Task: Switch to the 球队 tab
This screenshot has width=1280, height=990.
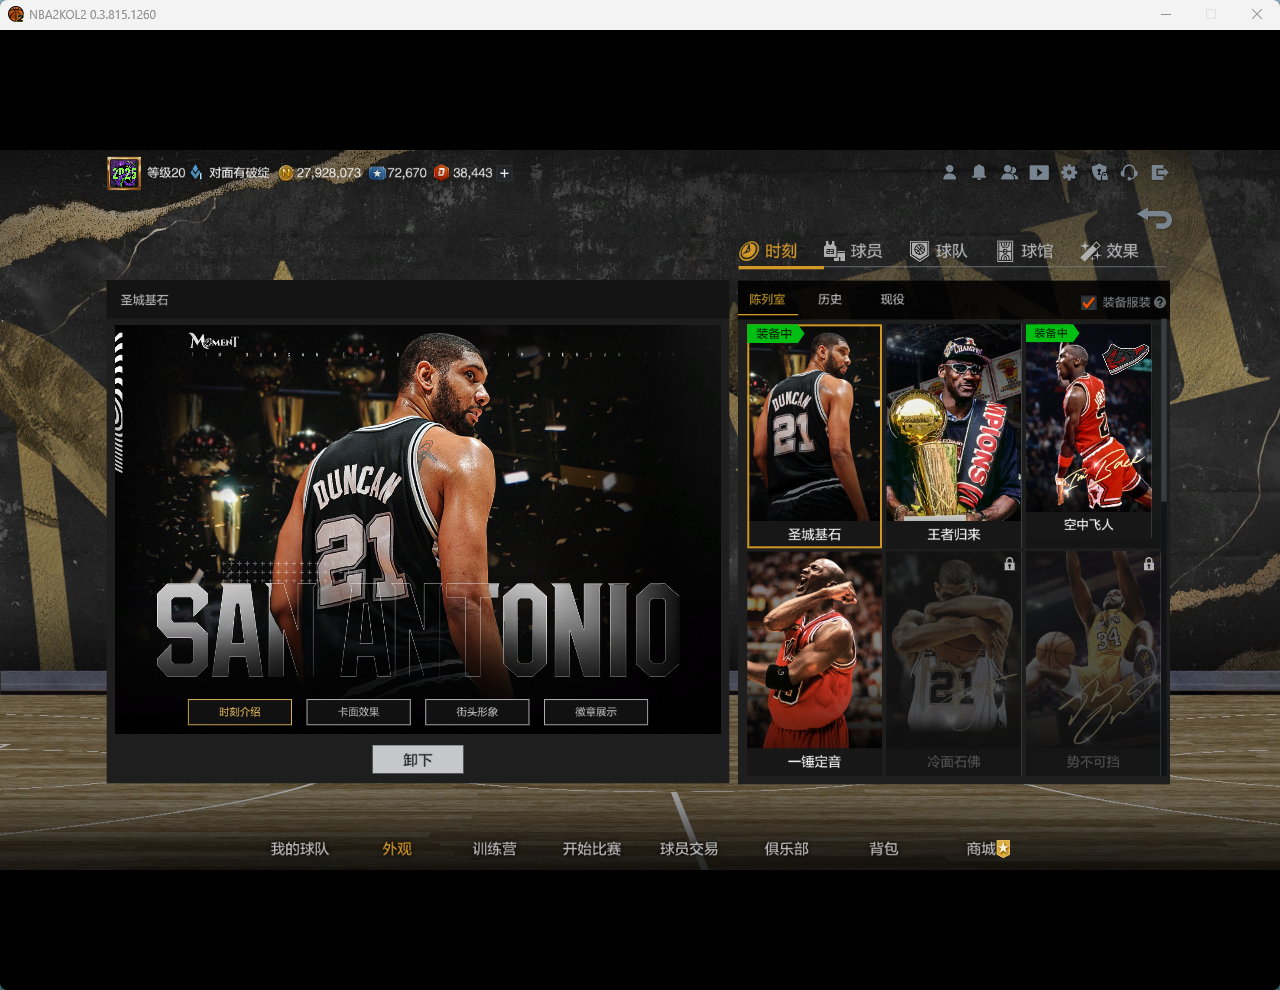Action: 938,251
